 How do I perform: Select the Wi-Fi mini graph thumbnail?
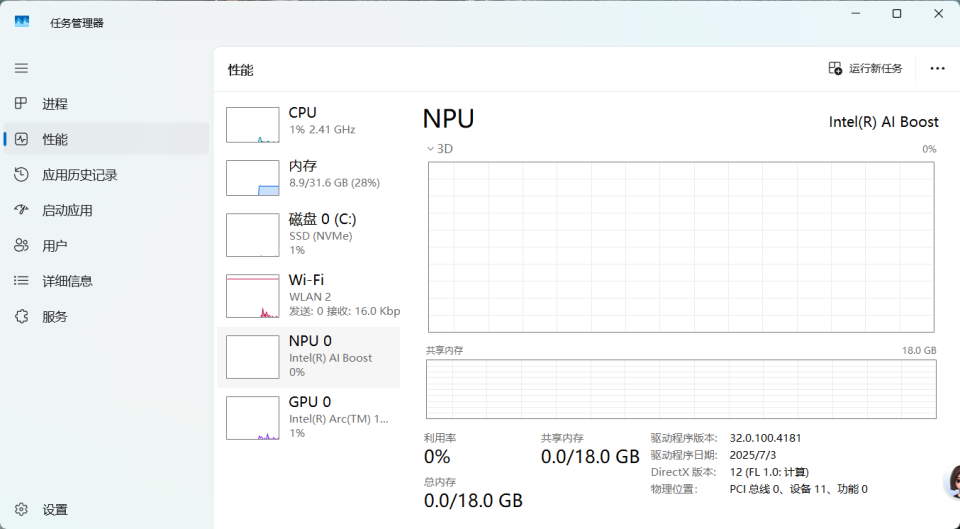pos(253,296)
